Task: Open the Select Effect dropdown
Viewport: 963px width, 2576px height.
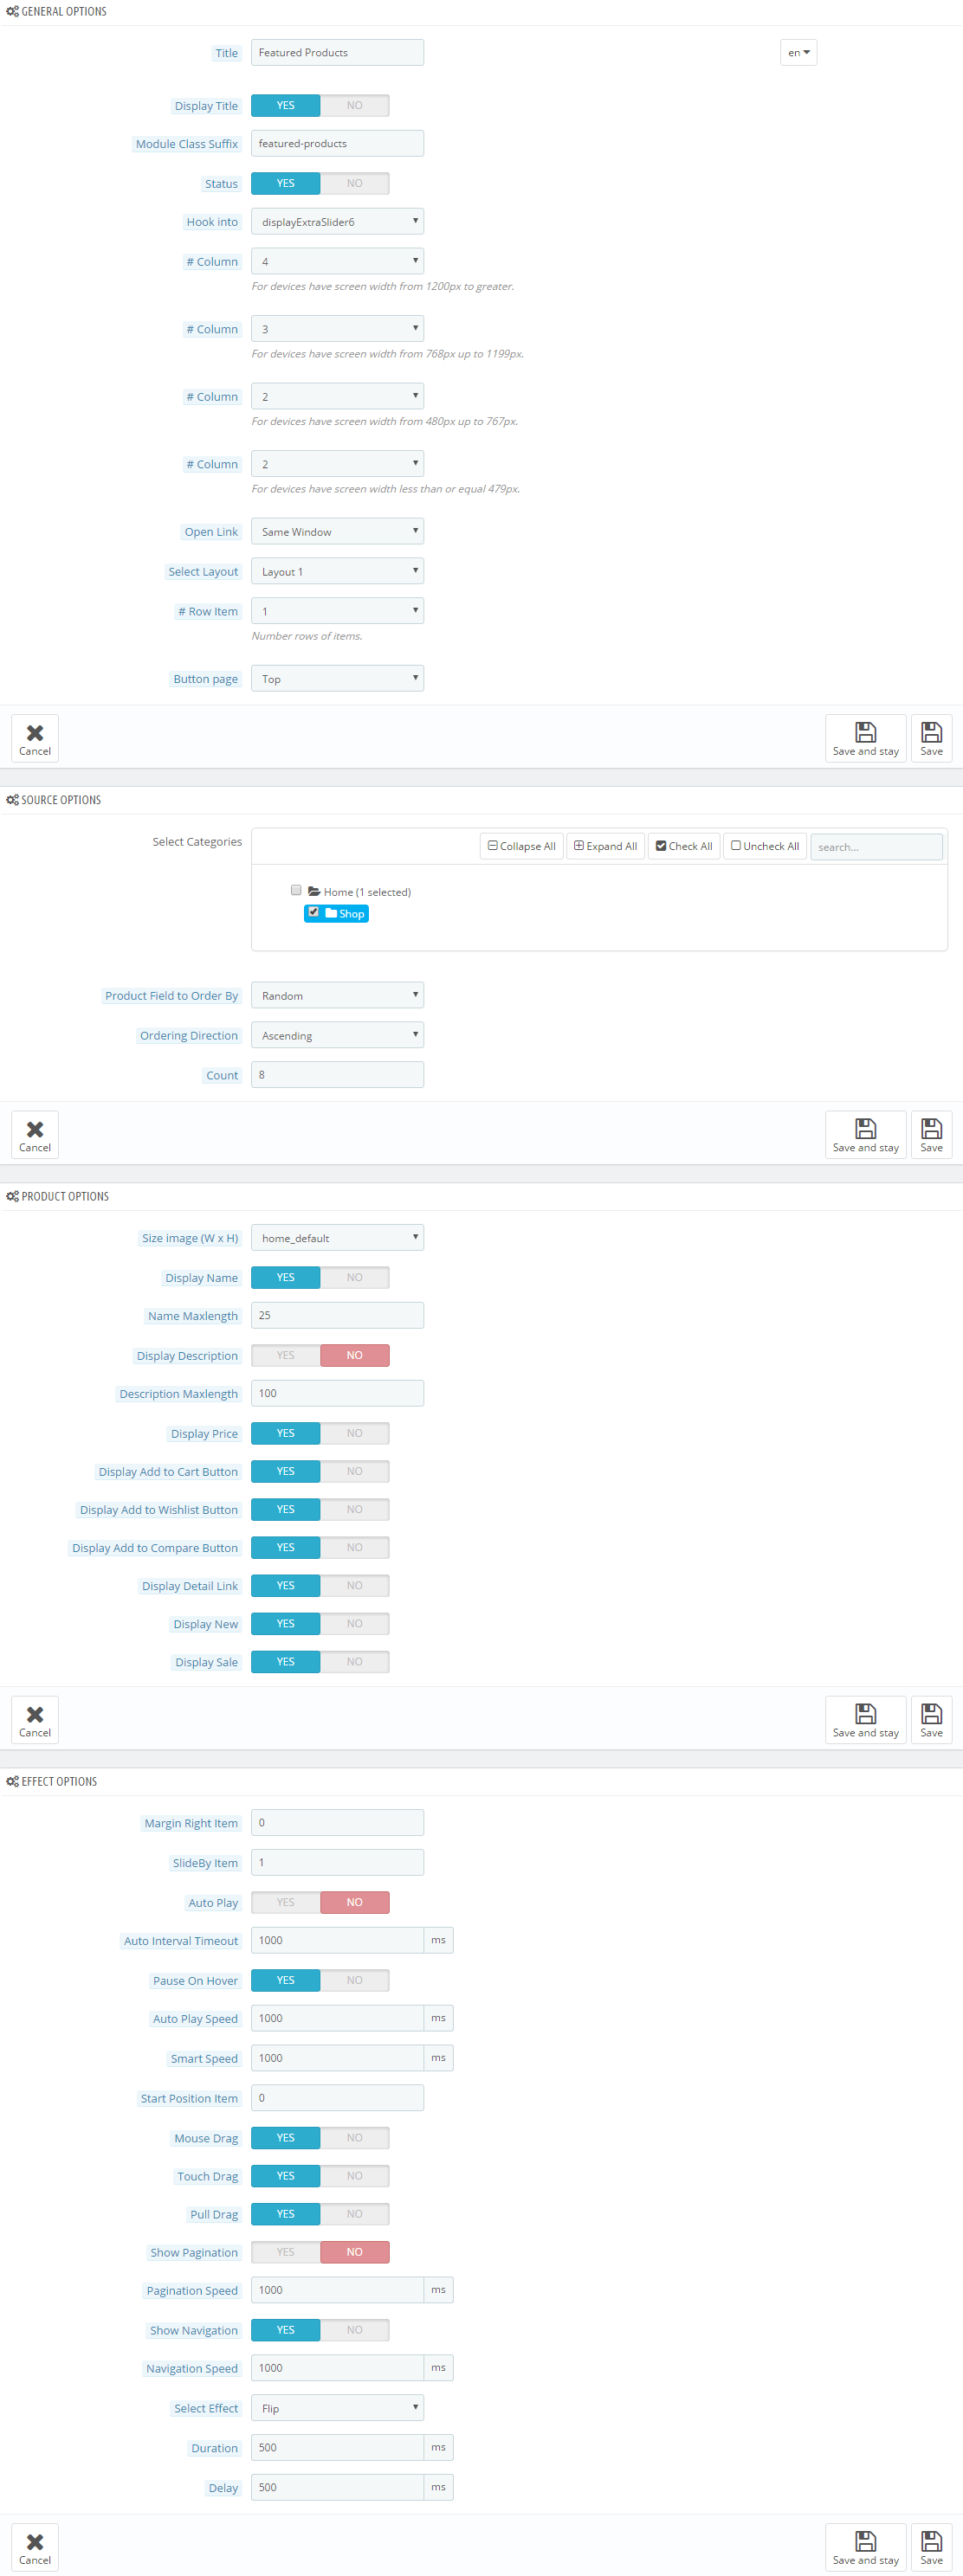Action: [337, 2408]
